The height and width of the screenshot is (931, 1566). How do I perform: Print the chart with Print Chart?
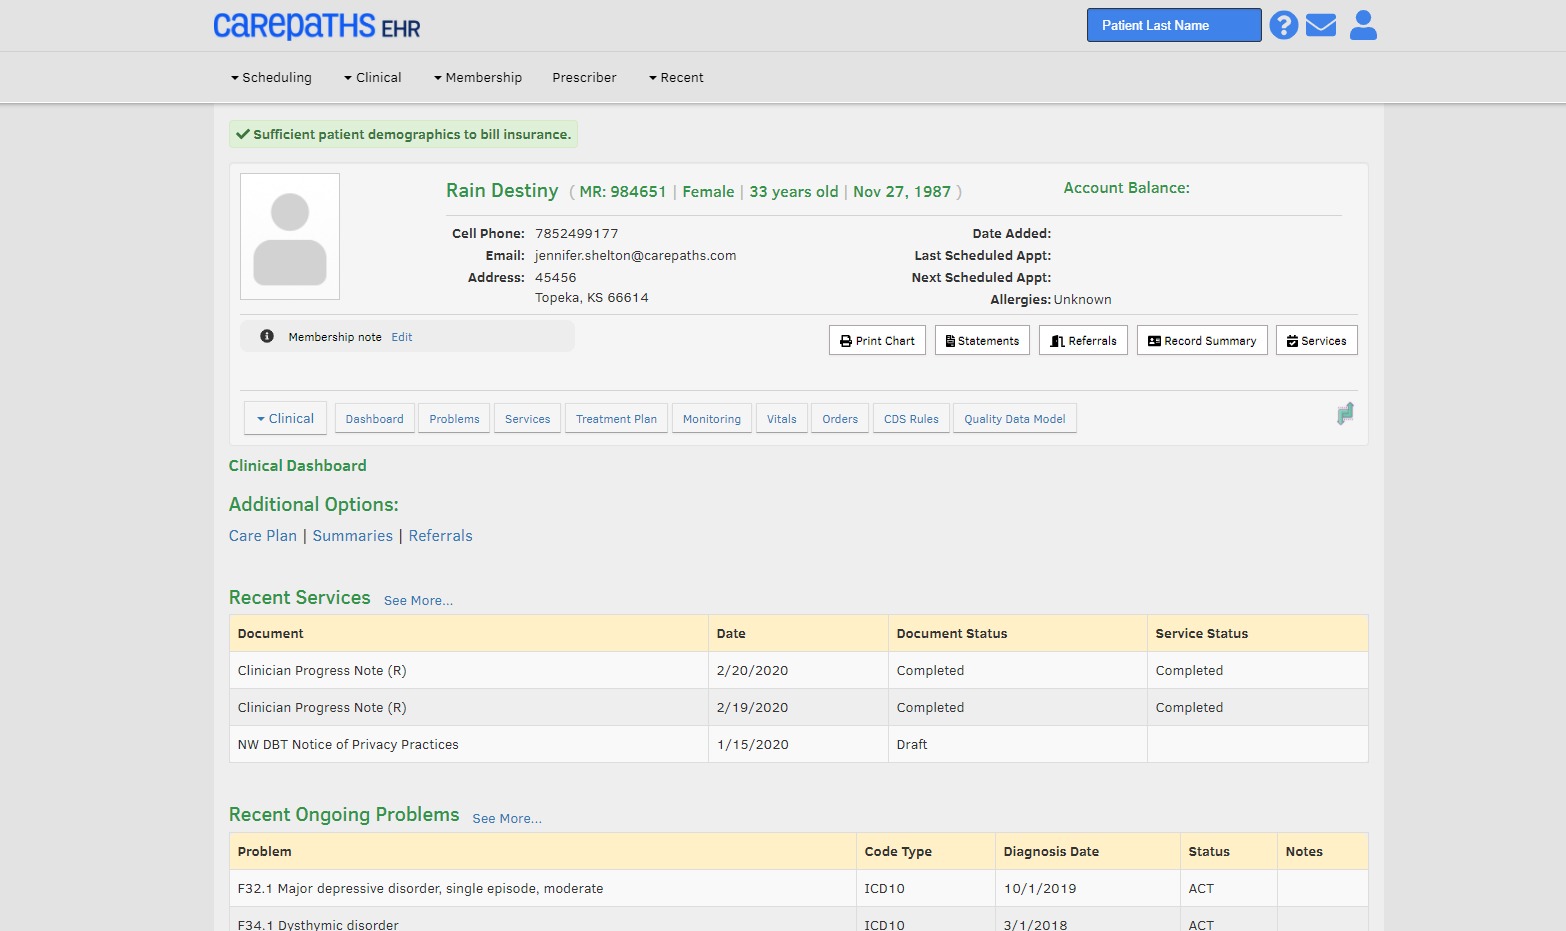pyautogui.click(x=877, y=340)
